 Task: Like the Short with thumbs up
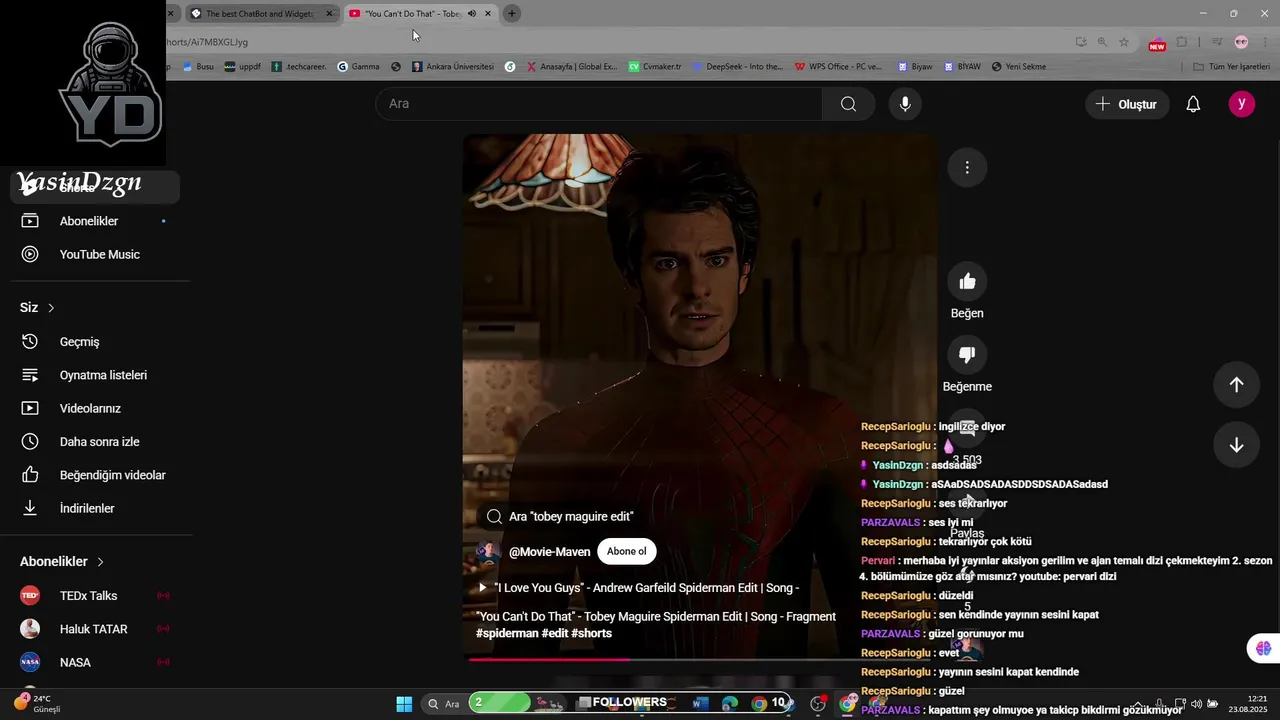pos(967,282)
